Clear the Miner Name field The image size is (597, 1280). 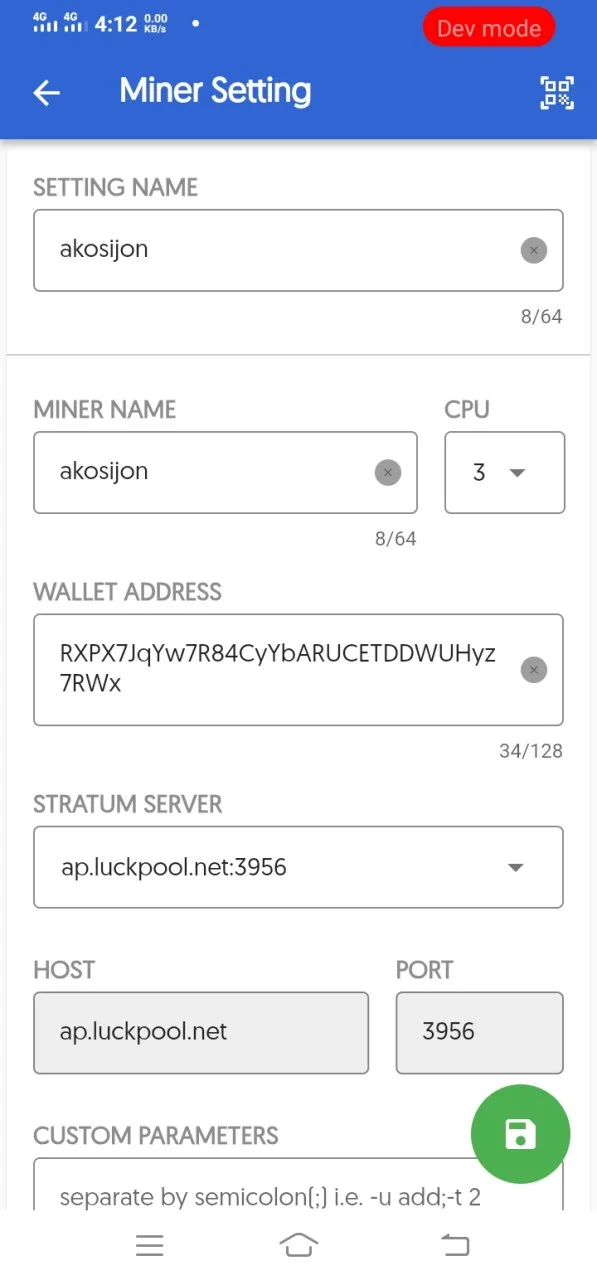click(388, 472)
